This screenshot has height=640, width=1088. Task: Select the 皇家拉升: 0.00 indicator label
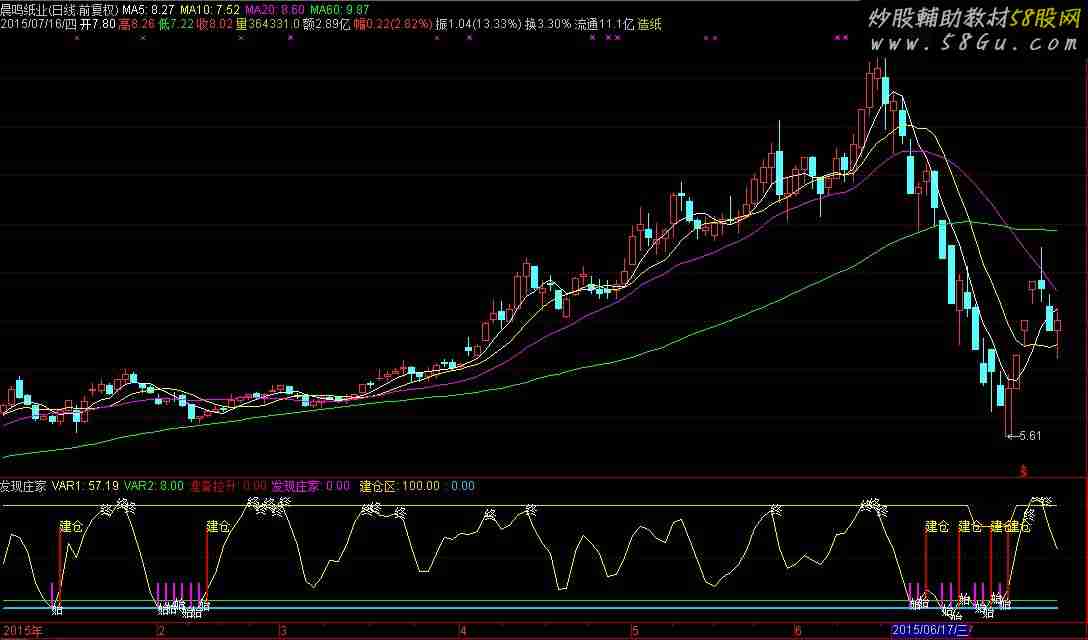(x=228, y=486)
